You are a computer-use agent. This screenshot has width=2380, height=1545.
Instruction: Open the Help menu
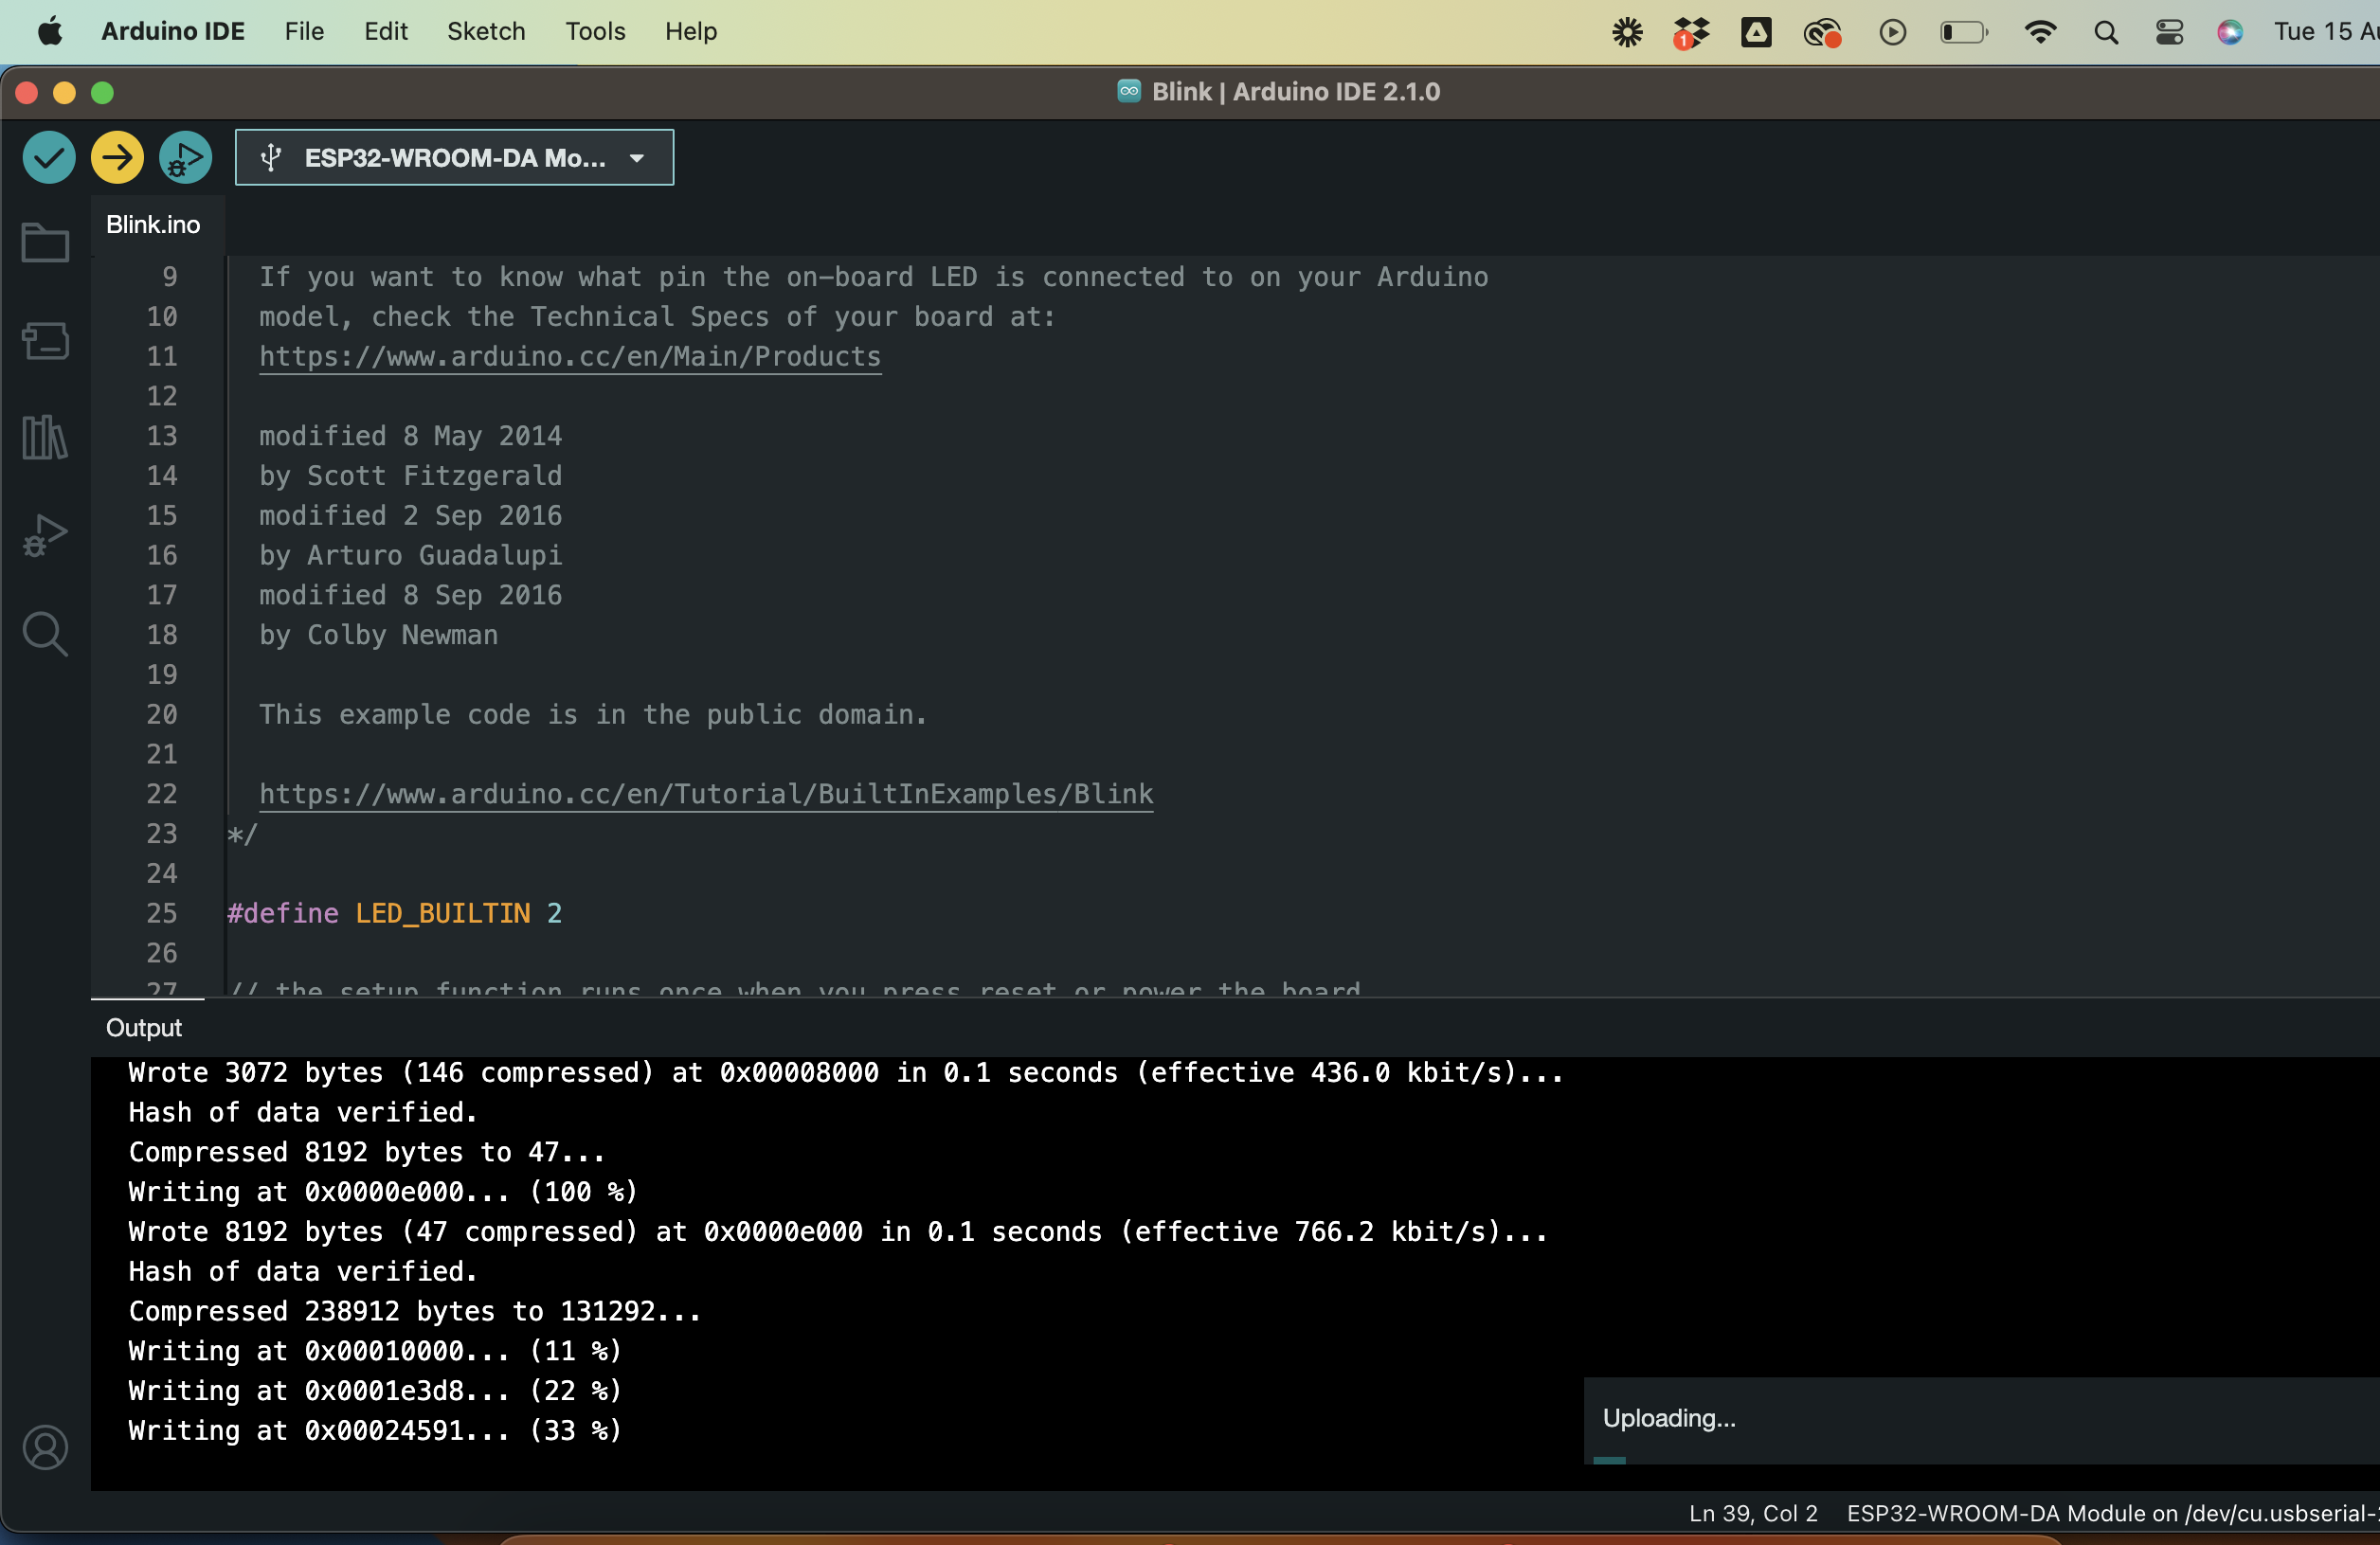click(x=691, y=32)
